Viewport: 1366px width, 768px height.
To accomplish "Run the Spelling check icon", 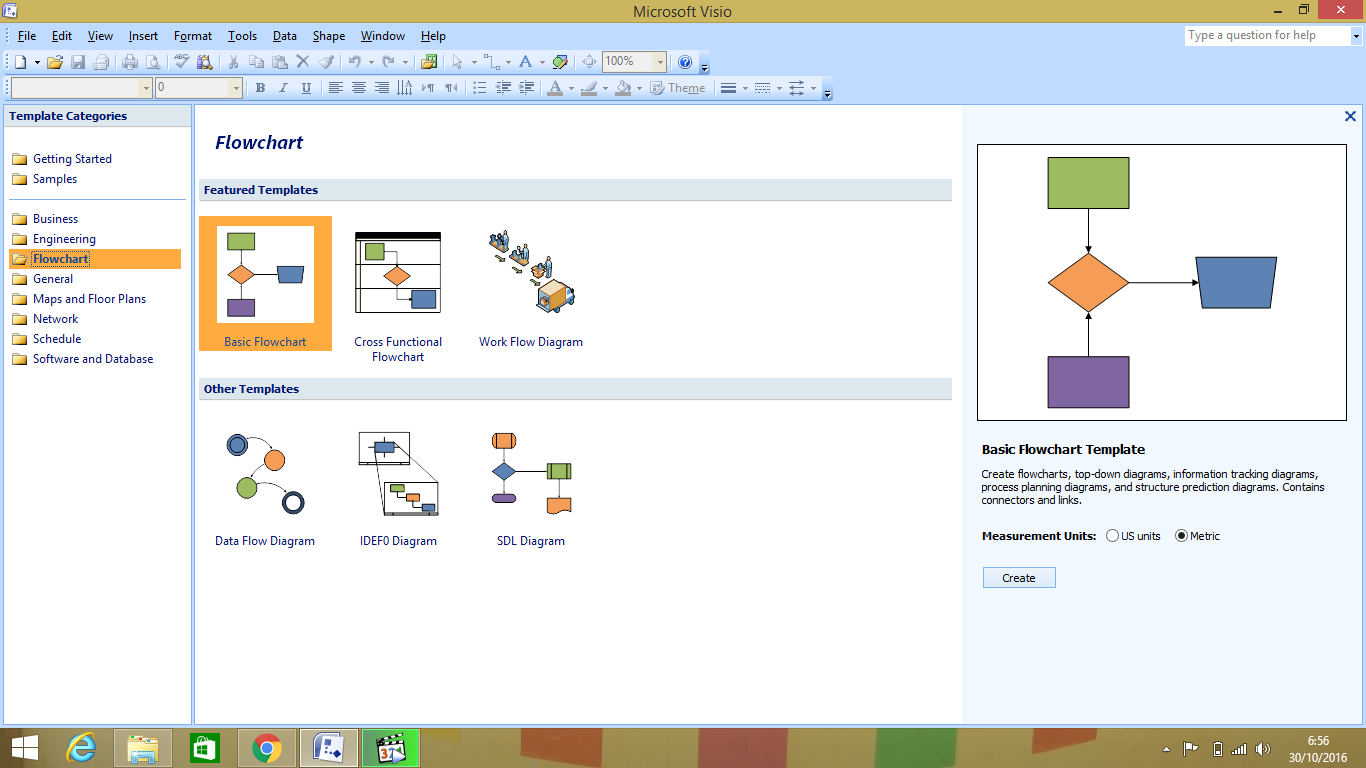I will [x=181, y=62].
